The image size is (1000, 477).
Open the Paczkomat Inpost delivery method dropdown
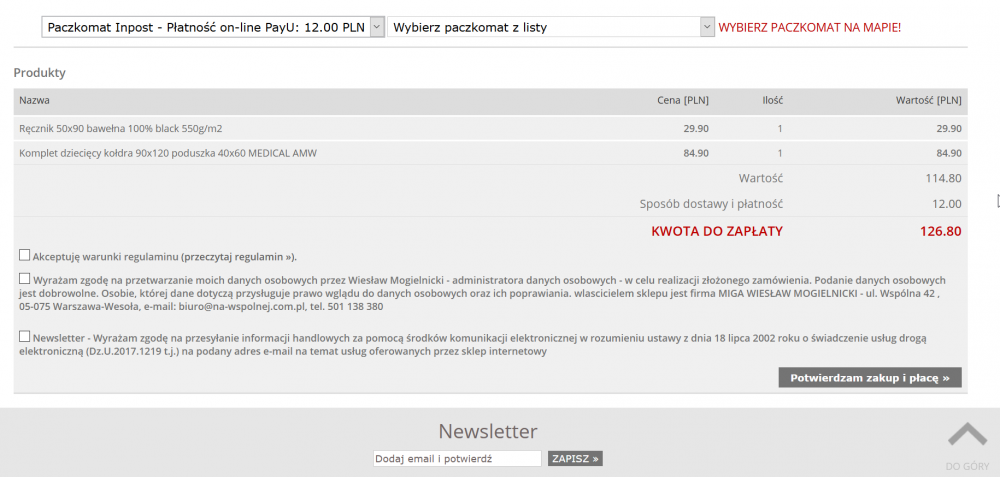(213, 27)
